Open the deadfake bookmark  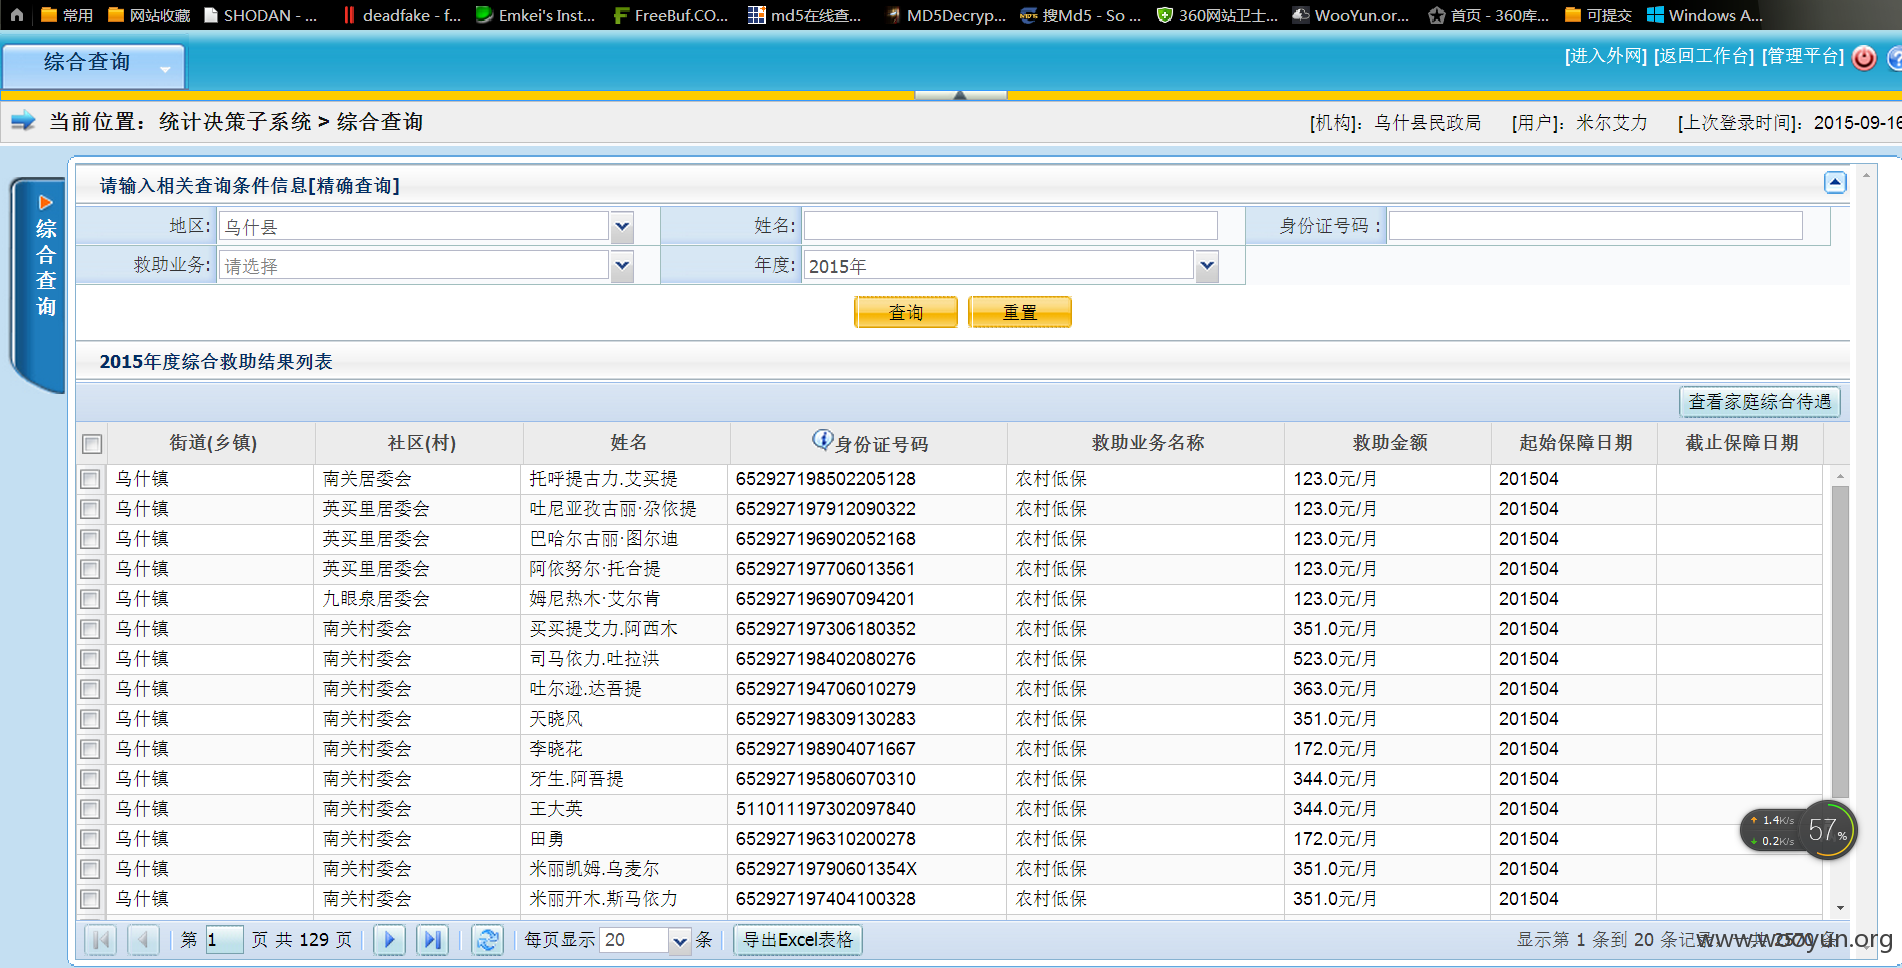402,15
